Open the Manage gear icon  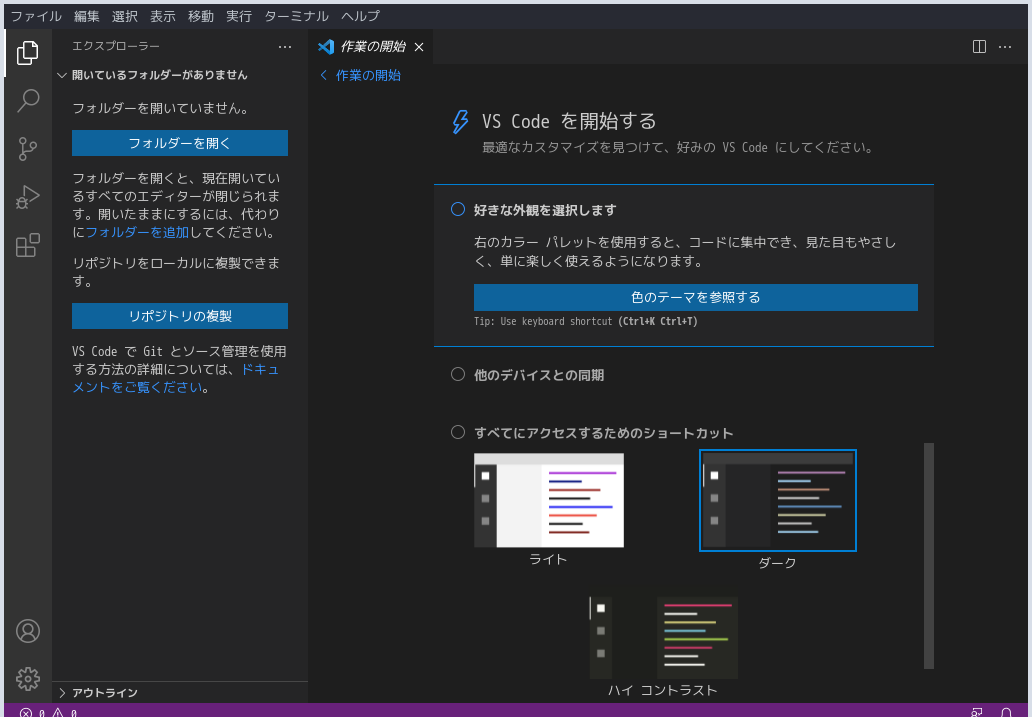[28, 678]
